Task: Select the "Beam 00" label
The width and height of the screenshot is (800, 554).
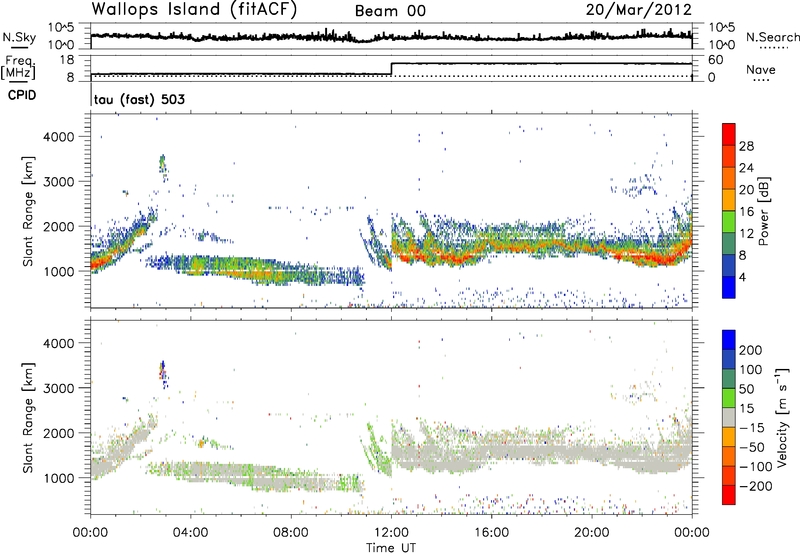Action: [390, 11]
